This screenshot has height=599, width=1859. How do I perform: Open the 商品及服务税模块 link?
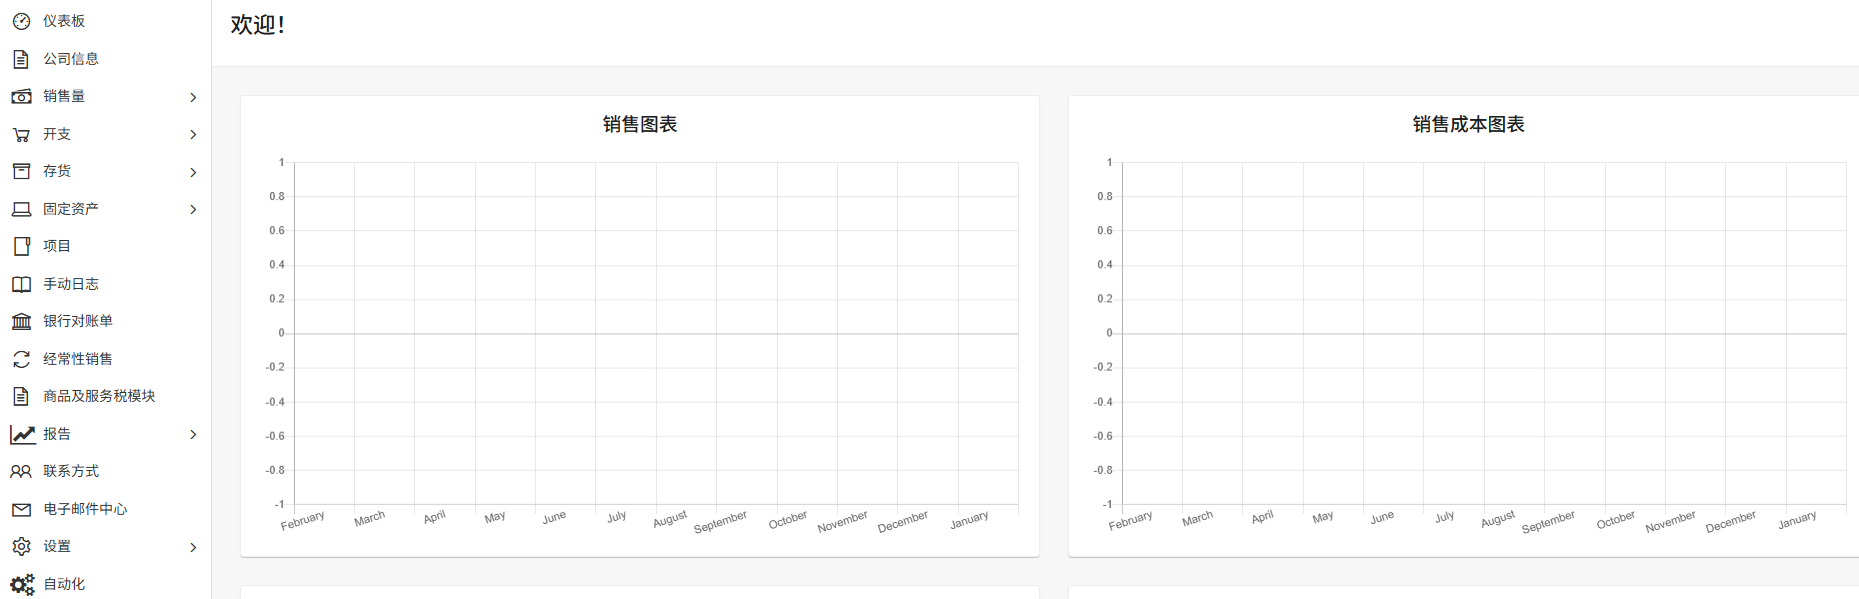coord(99,396)
